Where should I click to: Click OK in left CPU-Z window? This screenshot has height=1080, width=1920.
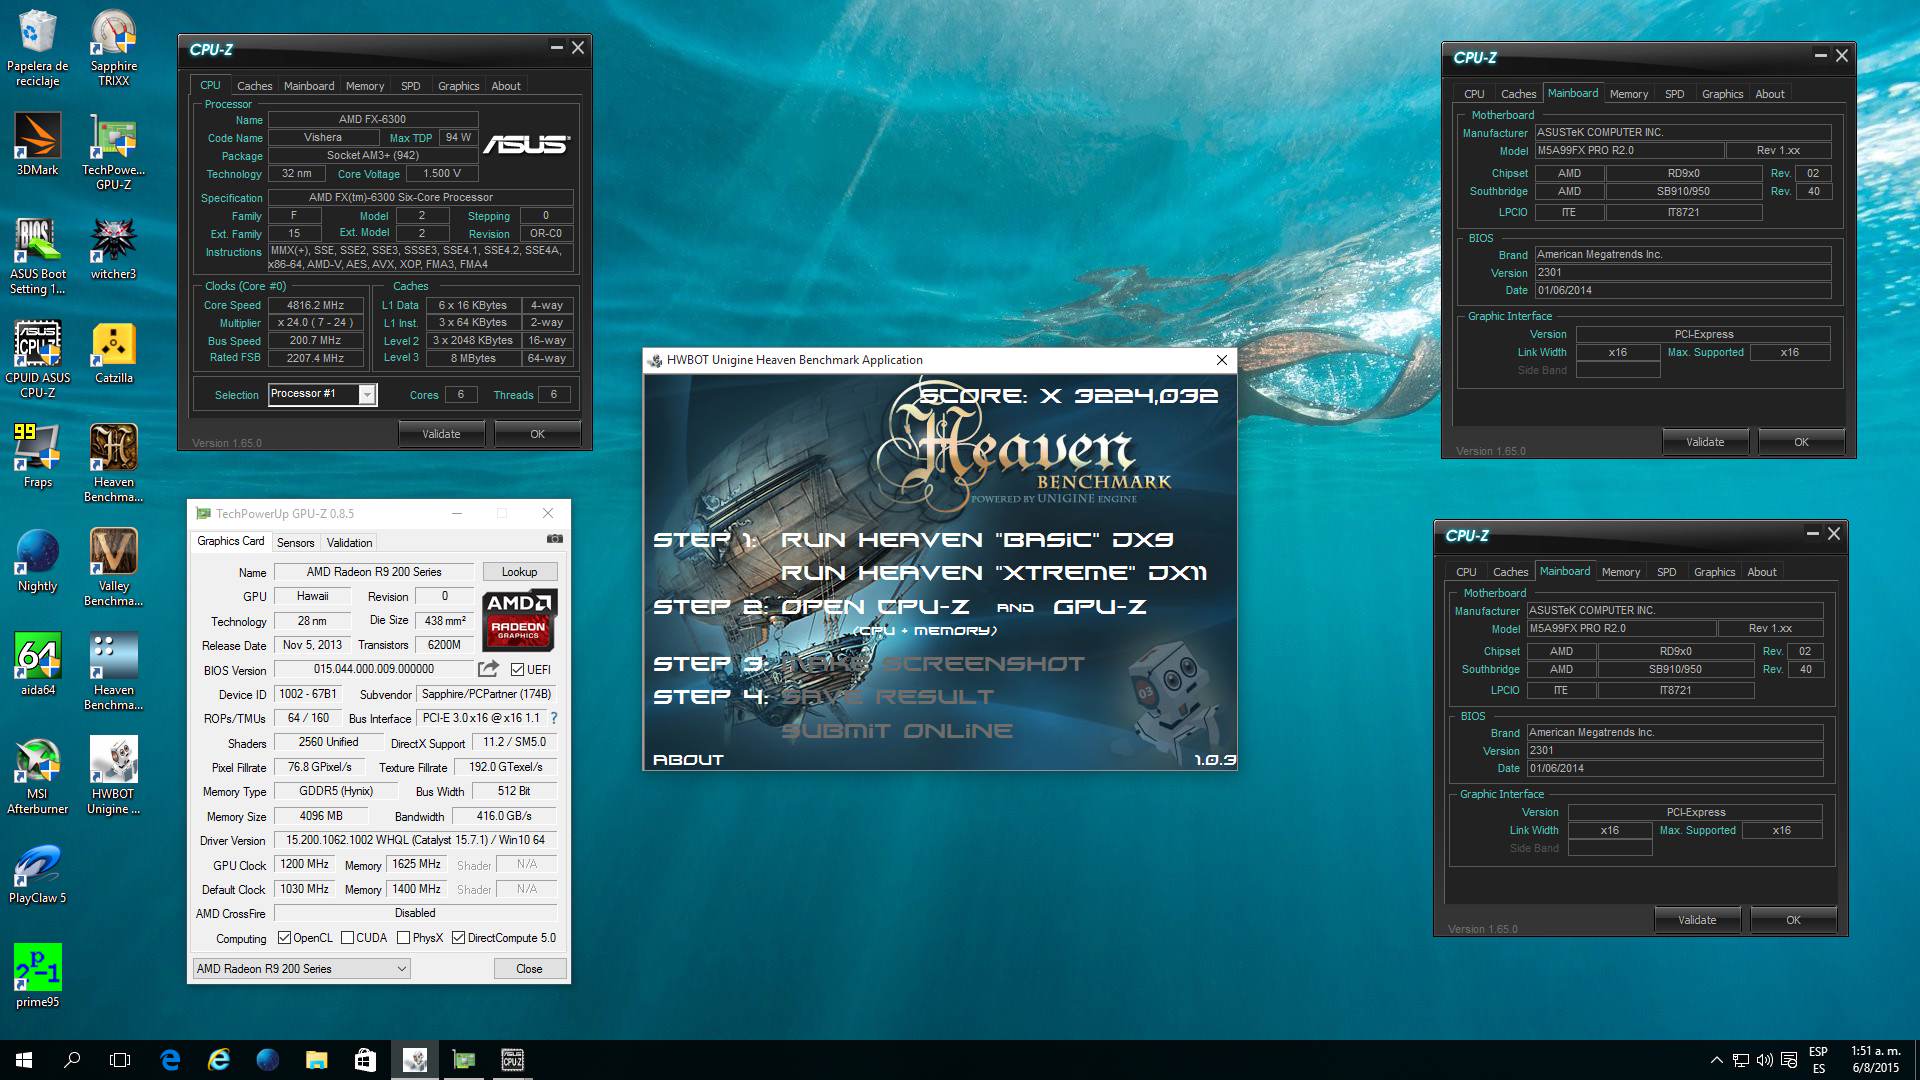click(x=537, y=434)
